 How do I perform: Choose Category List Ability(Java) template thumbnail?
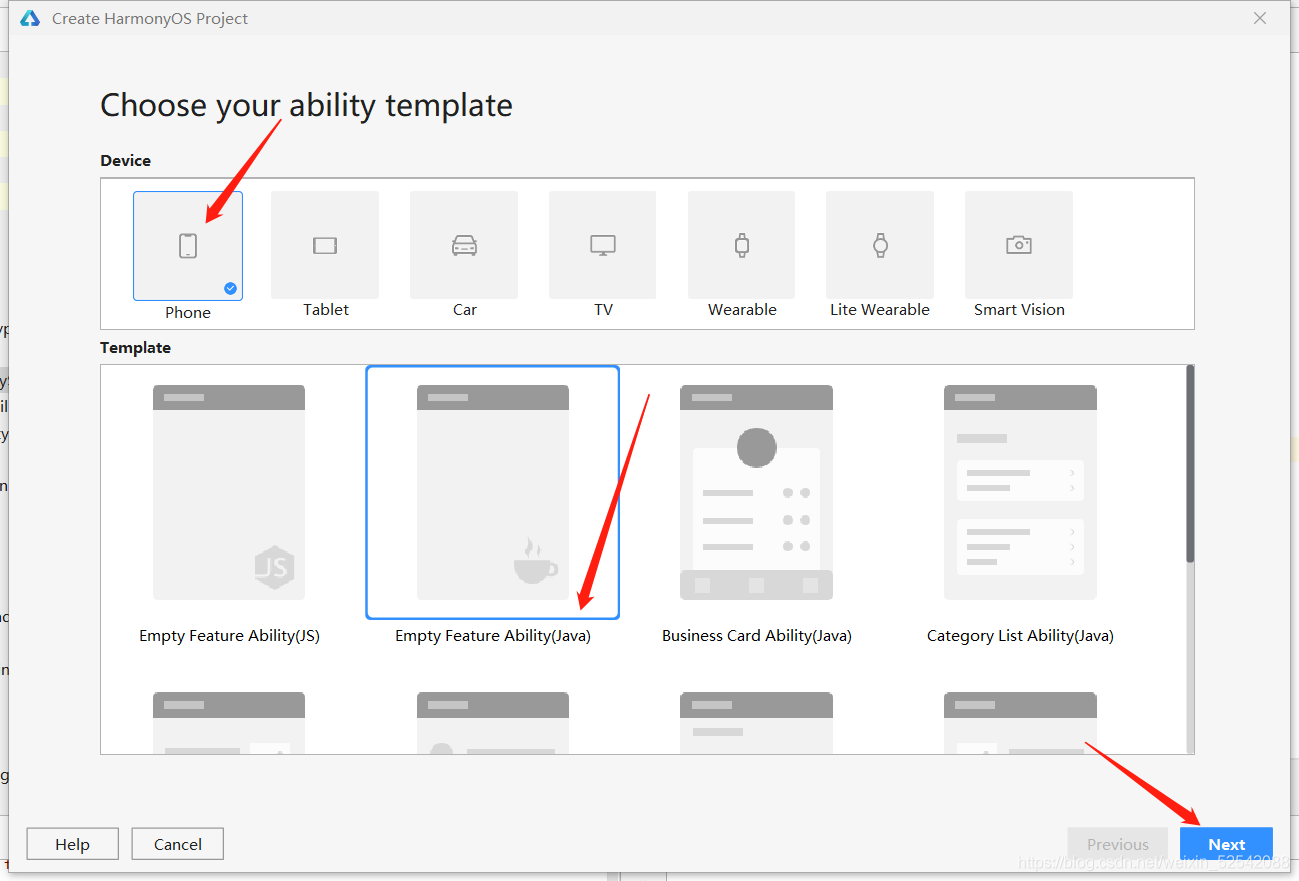[1020, 493]
